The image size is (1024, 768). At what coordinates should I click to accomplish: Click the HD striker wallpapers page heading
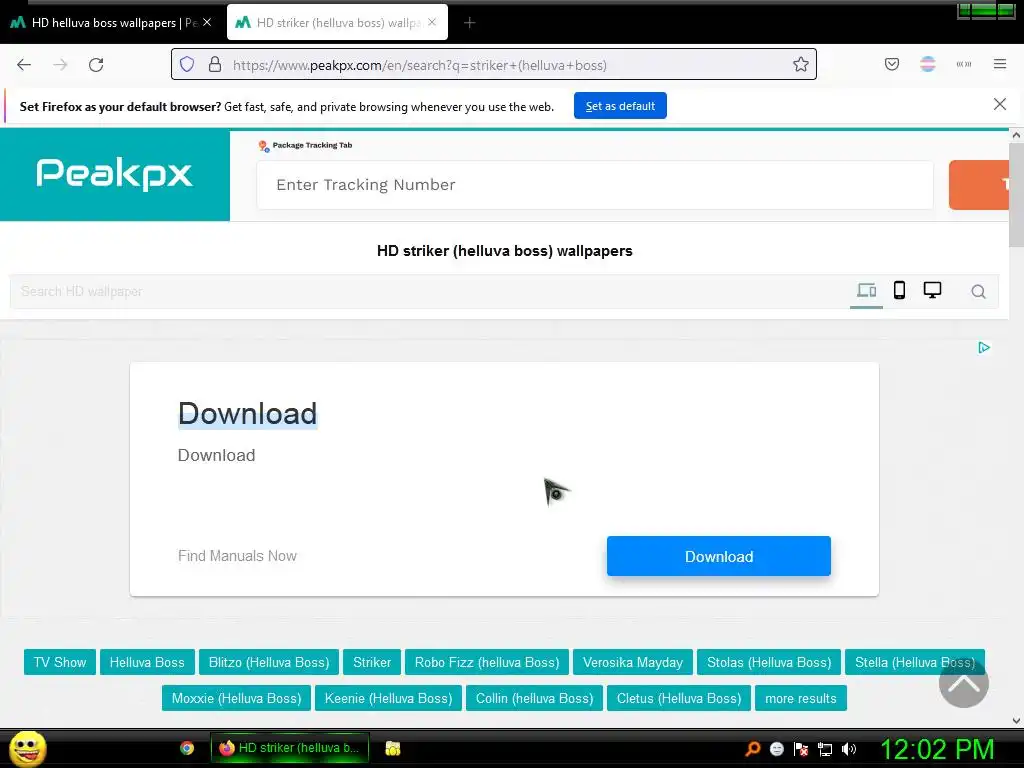505,251
